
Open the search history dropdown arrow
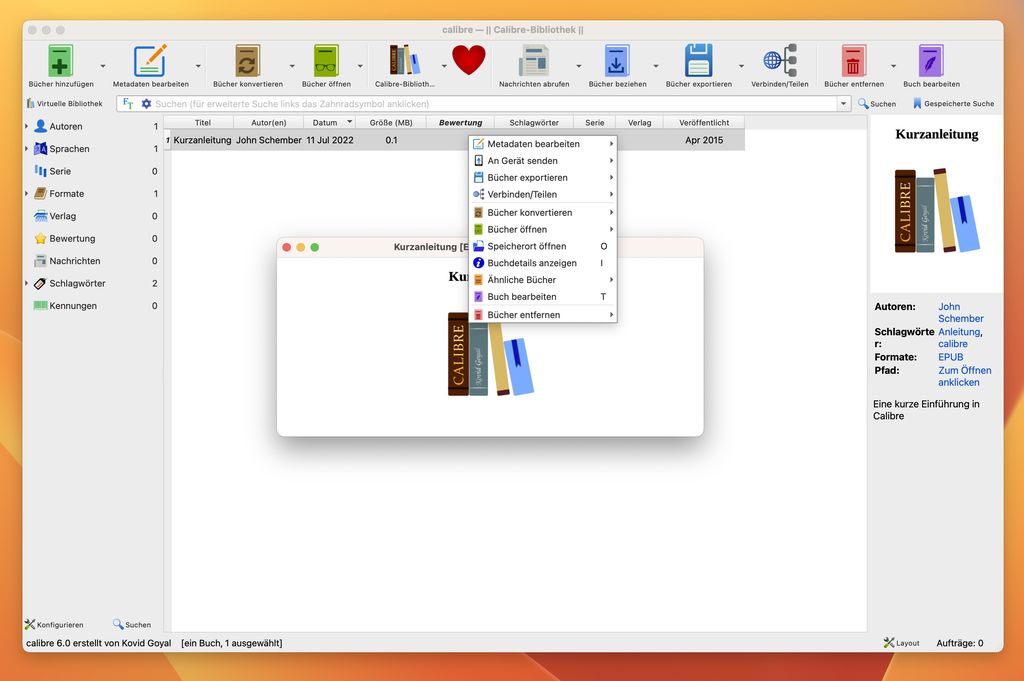[844, 104]
